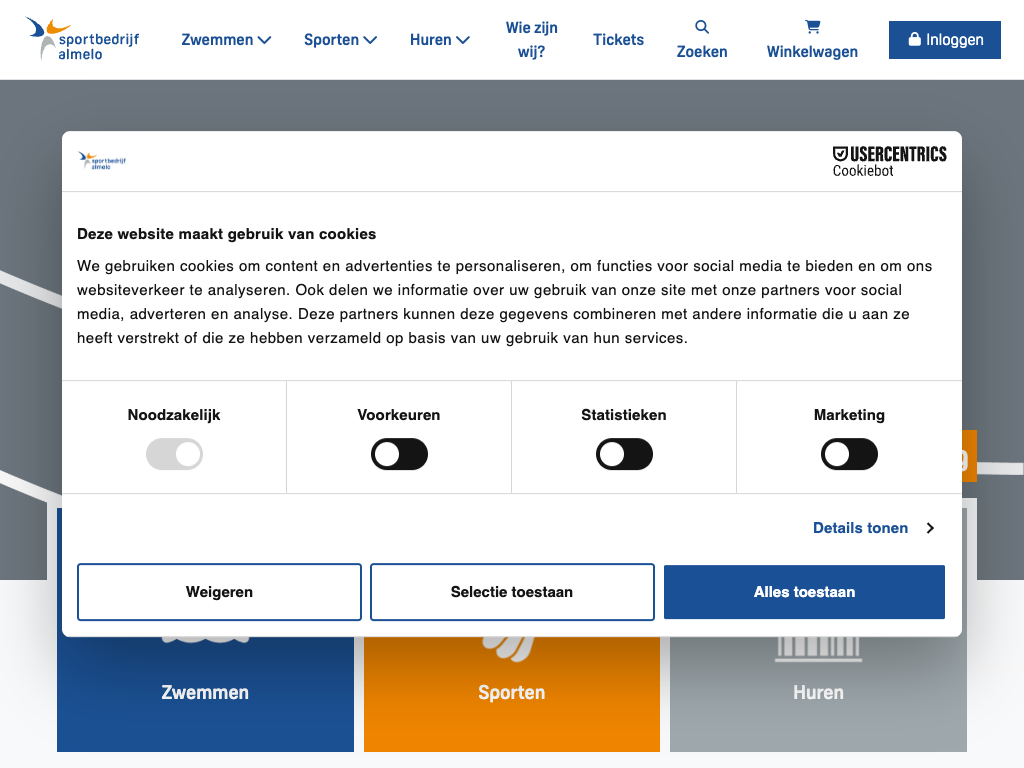The image size is (1024, 768).
Task: Click Selectie toestaan button
Action: 512,592
